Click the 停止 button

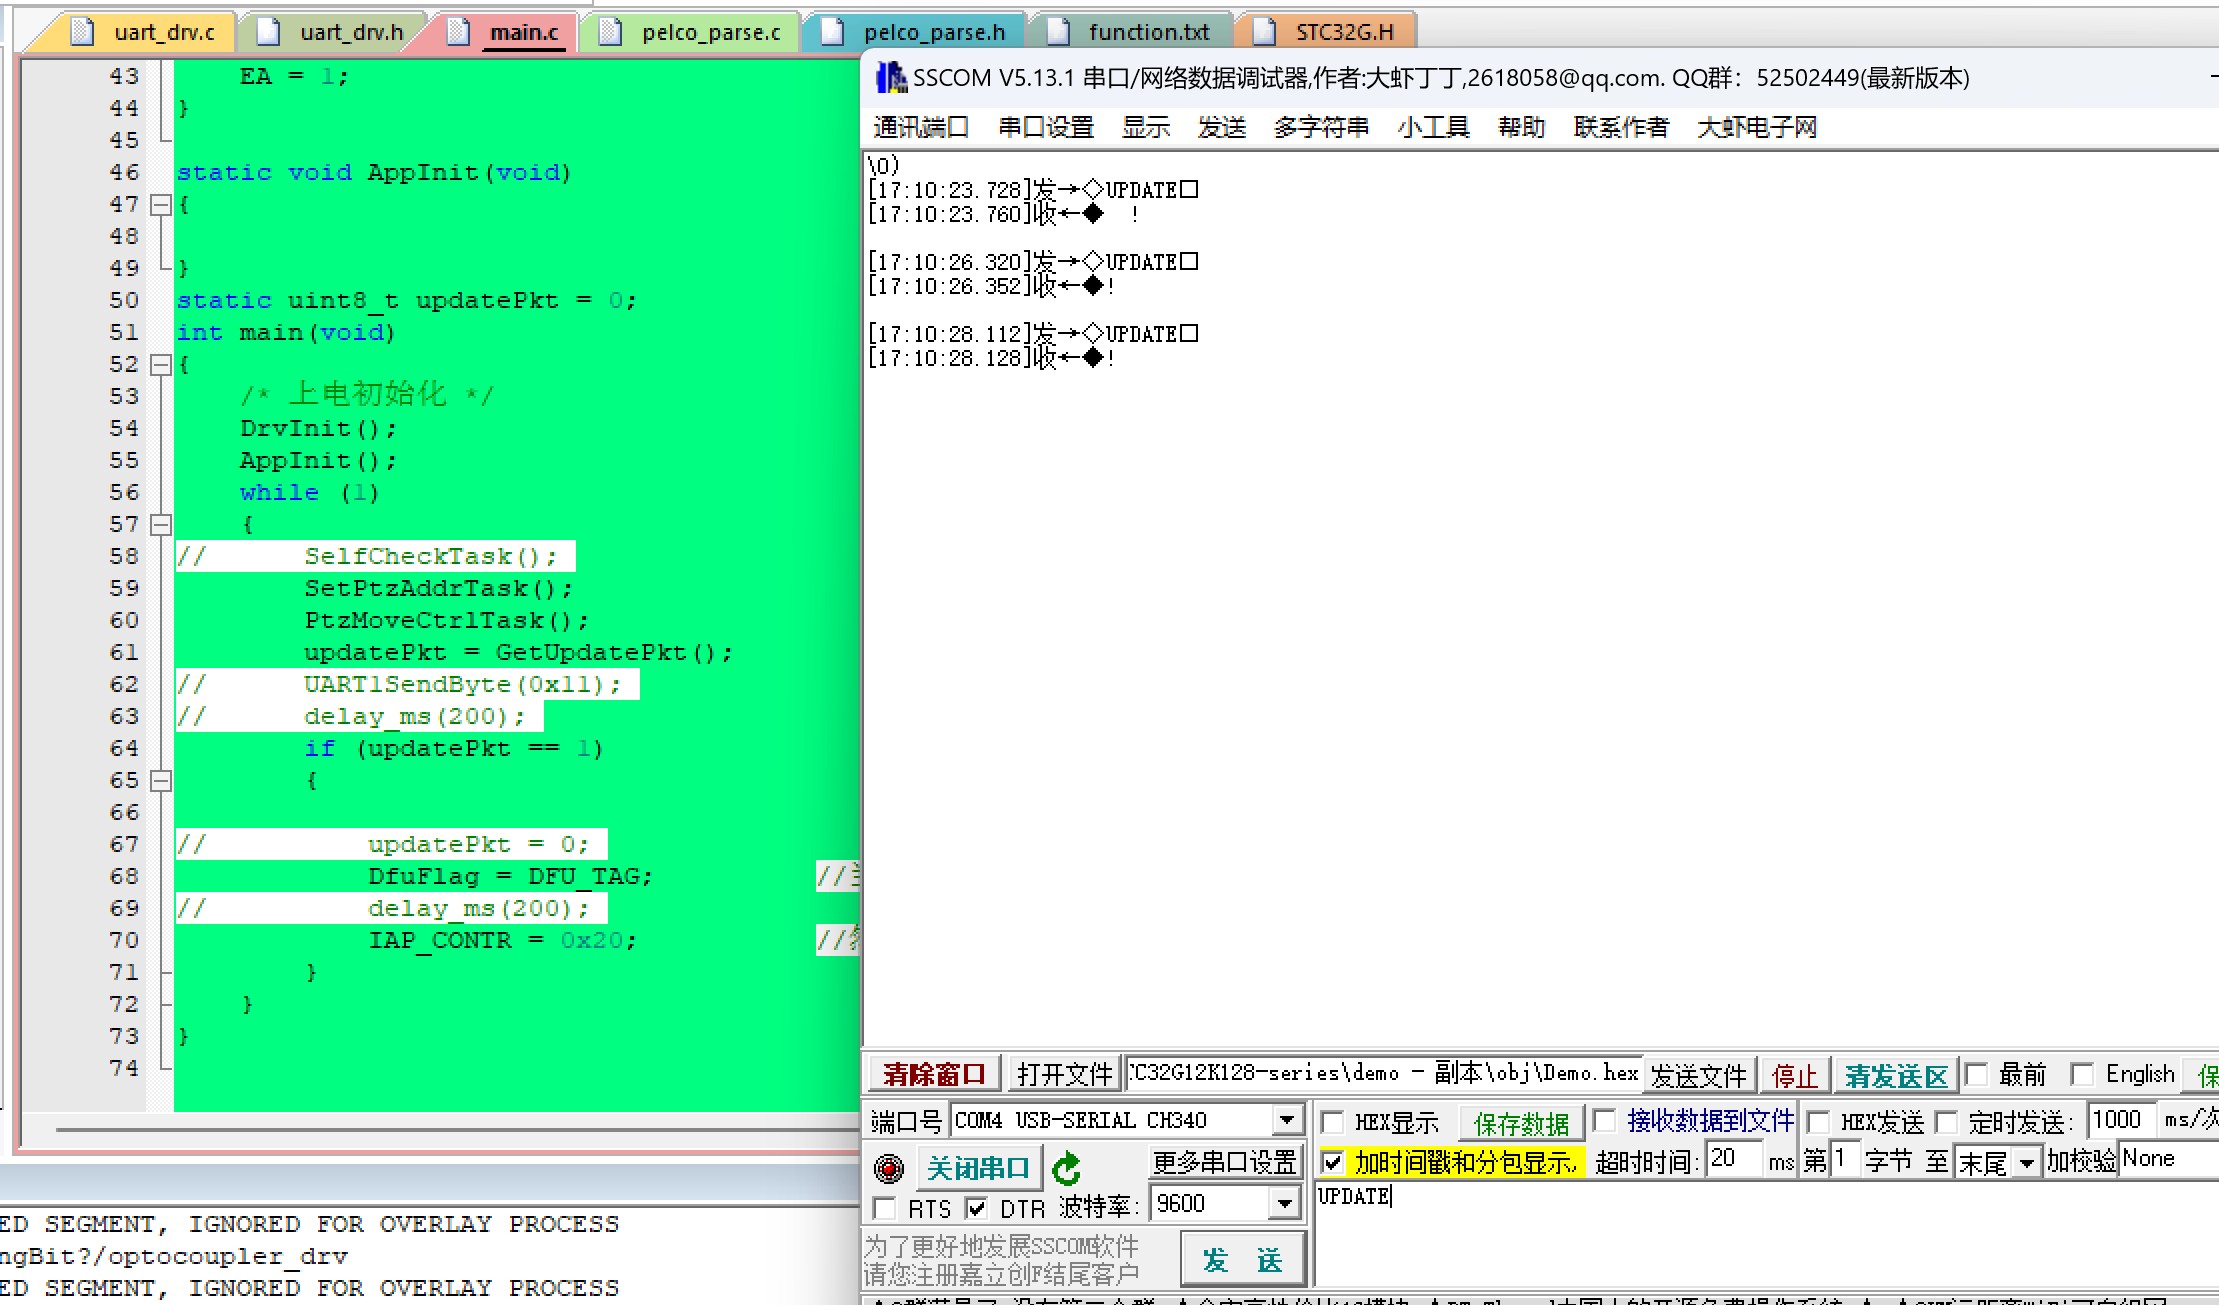click(x=1794, y=1075)
